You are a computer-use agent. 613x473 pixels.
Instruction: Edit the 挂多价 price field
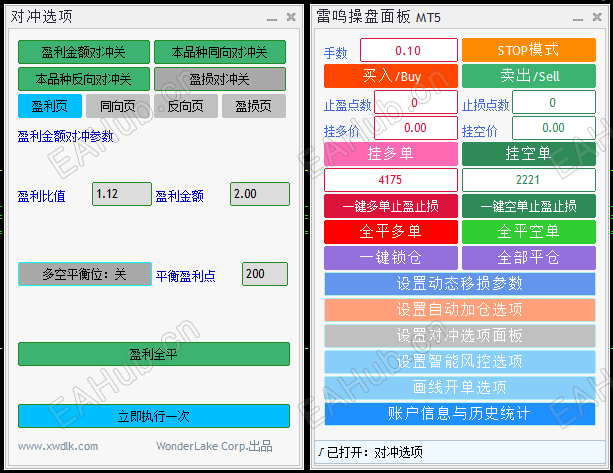(416, 128)
